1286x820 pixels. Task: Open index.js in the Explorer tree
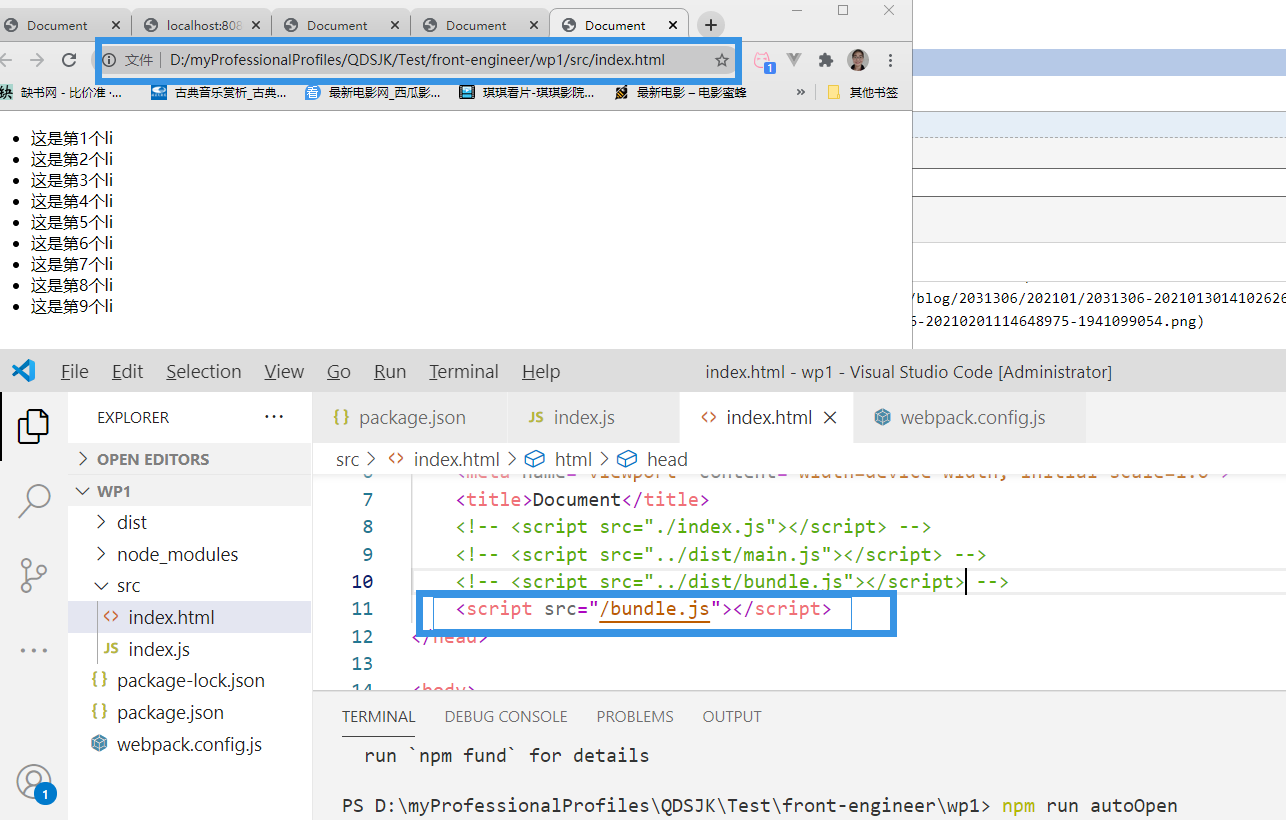pyautogui.click(x=190, y=649)
